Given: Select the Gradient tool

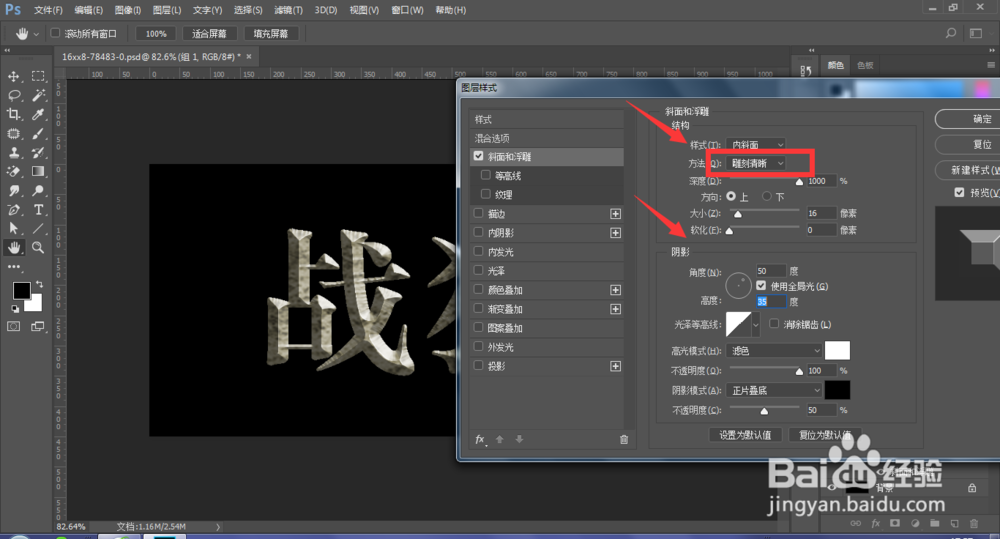Looking at the screenshot, I should (38, 172).
